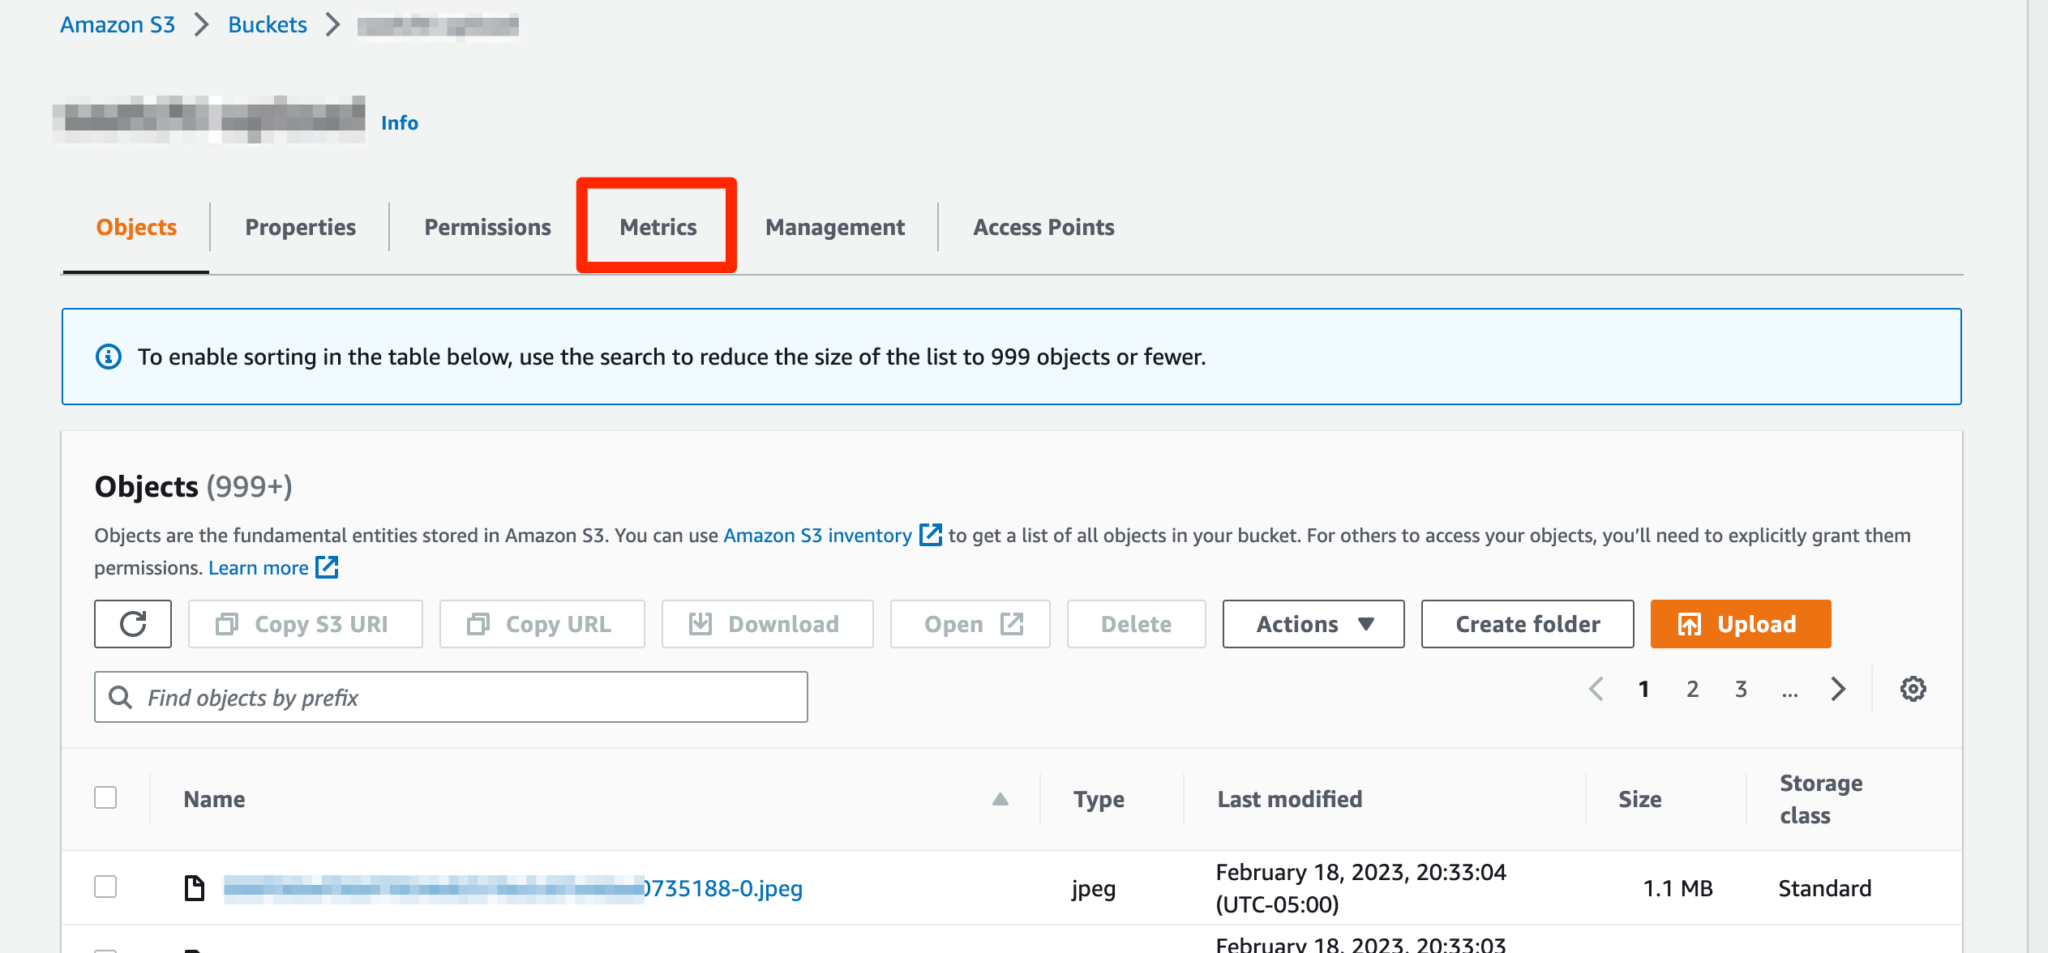The image size is (2048, 953).
Task: Click the external link icon beside Amazon S3 inventory
Action: [930, 534]
